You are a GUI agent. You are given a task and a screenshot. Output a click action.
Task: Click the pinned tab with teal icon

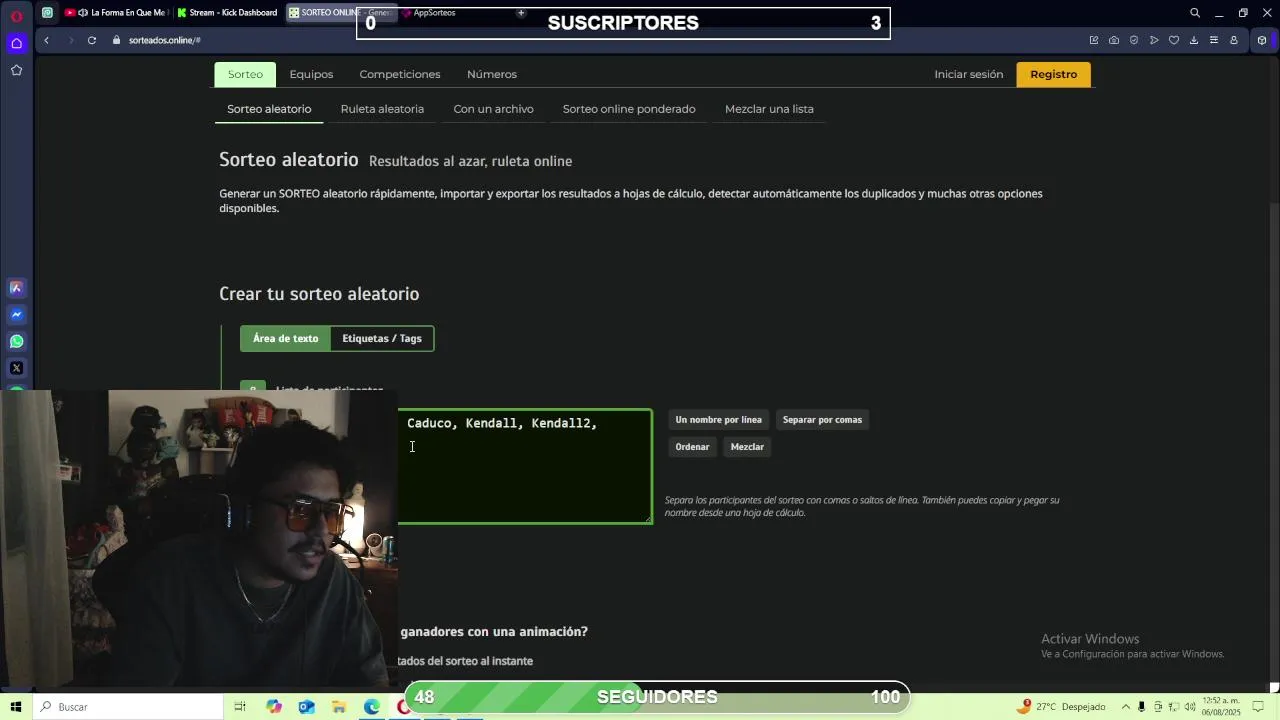[x=47, y=13]
